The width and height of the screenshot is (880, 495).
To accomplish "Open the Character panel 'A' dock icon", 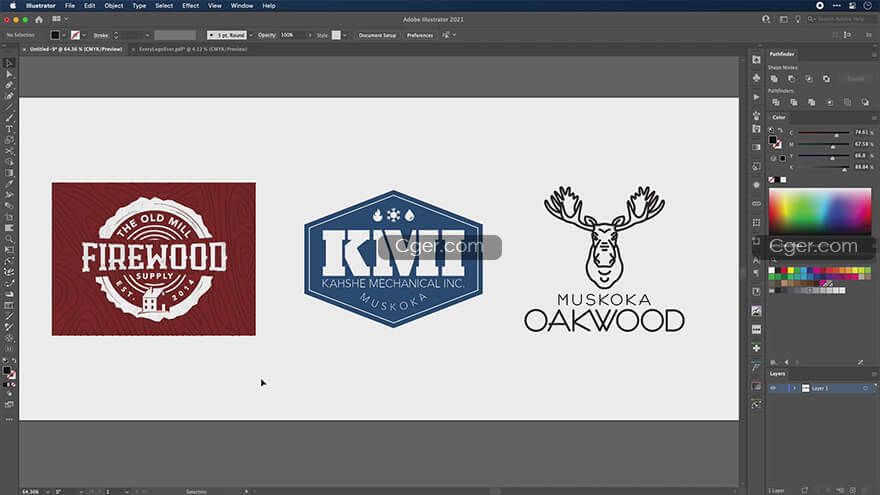I will 757,260.
